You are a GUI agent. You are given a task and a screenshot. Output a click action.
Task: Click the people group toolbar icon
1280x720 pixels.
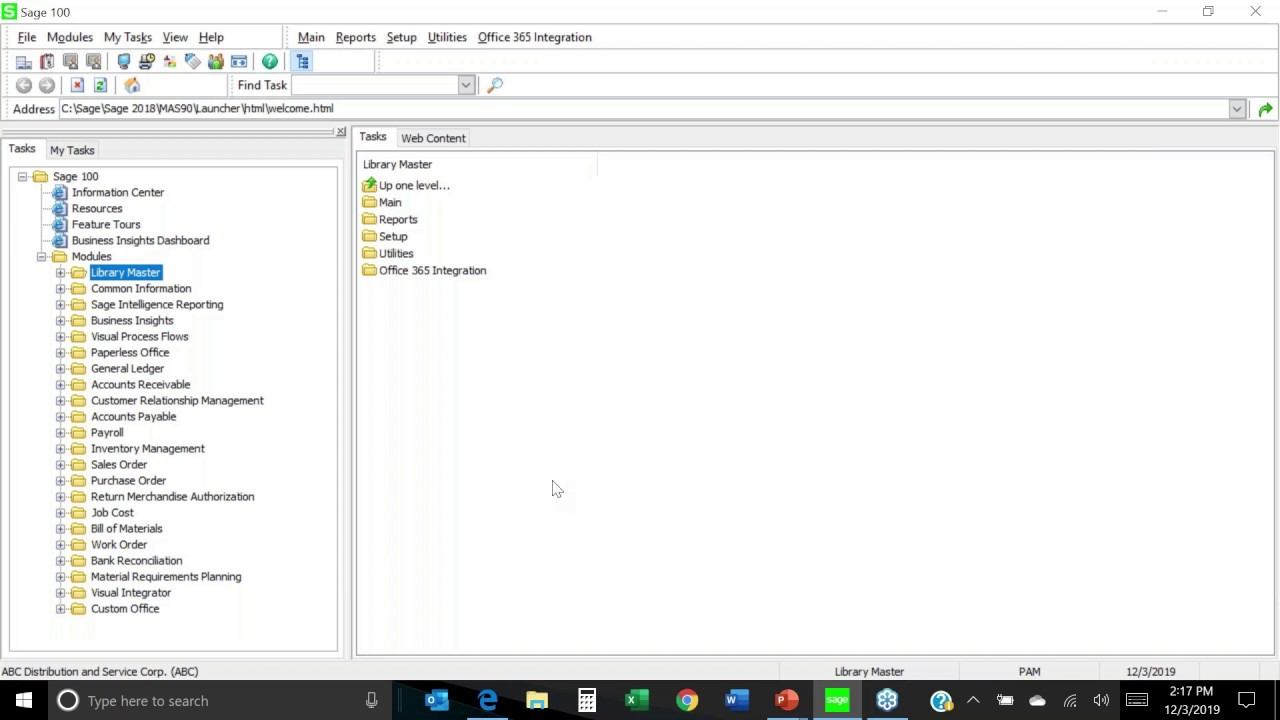(216, 62)
